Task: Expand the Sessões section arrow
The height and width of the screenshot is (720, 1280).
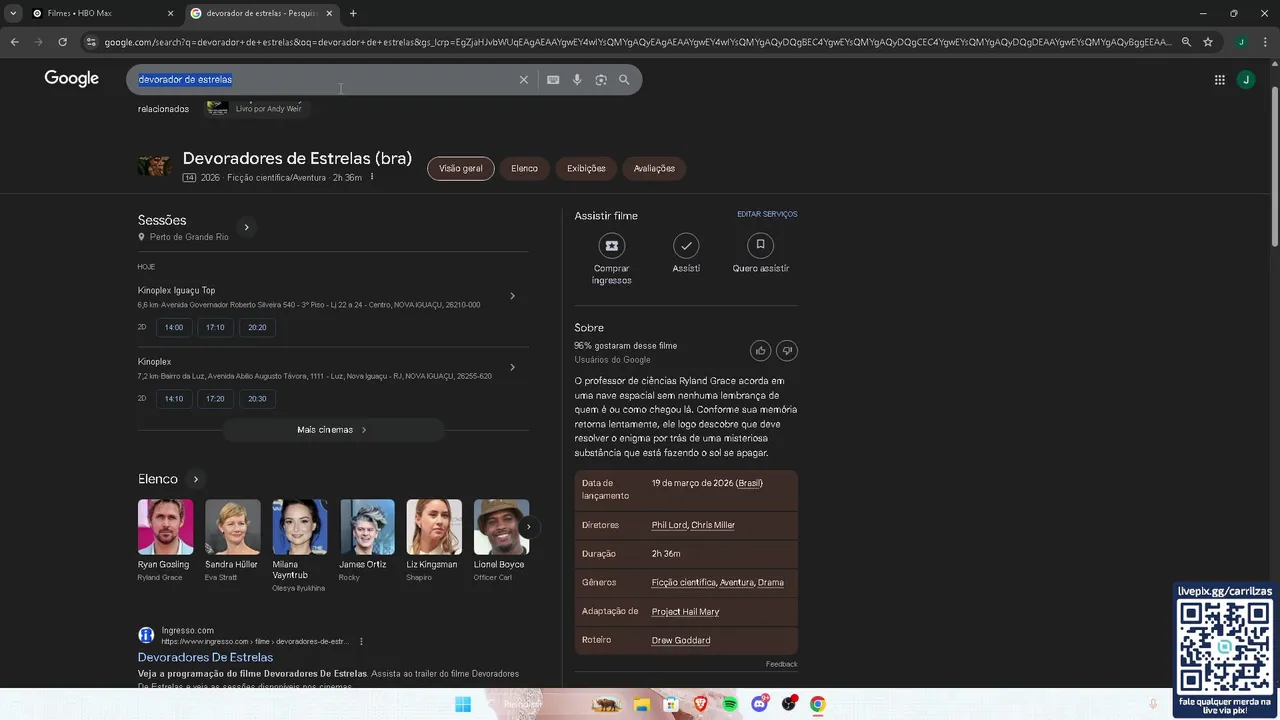Action: [x=246, y=227]
